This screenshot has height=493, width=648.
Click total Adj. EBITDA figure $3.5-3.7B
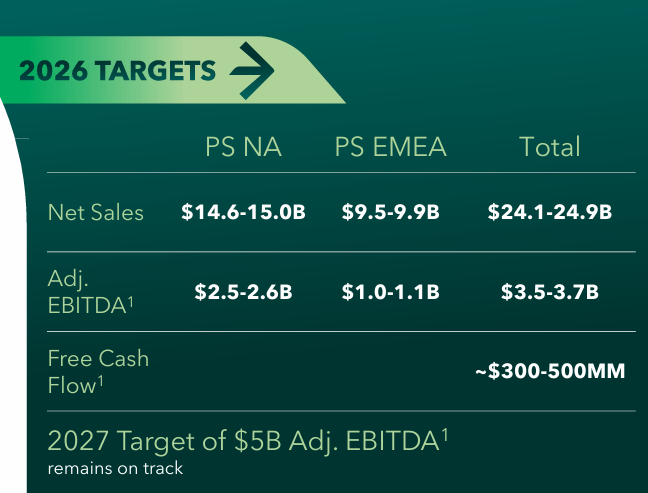[550, 292]
